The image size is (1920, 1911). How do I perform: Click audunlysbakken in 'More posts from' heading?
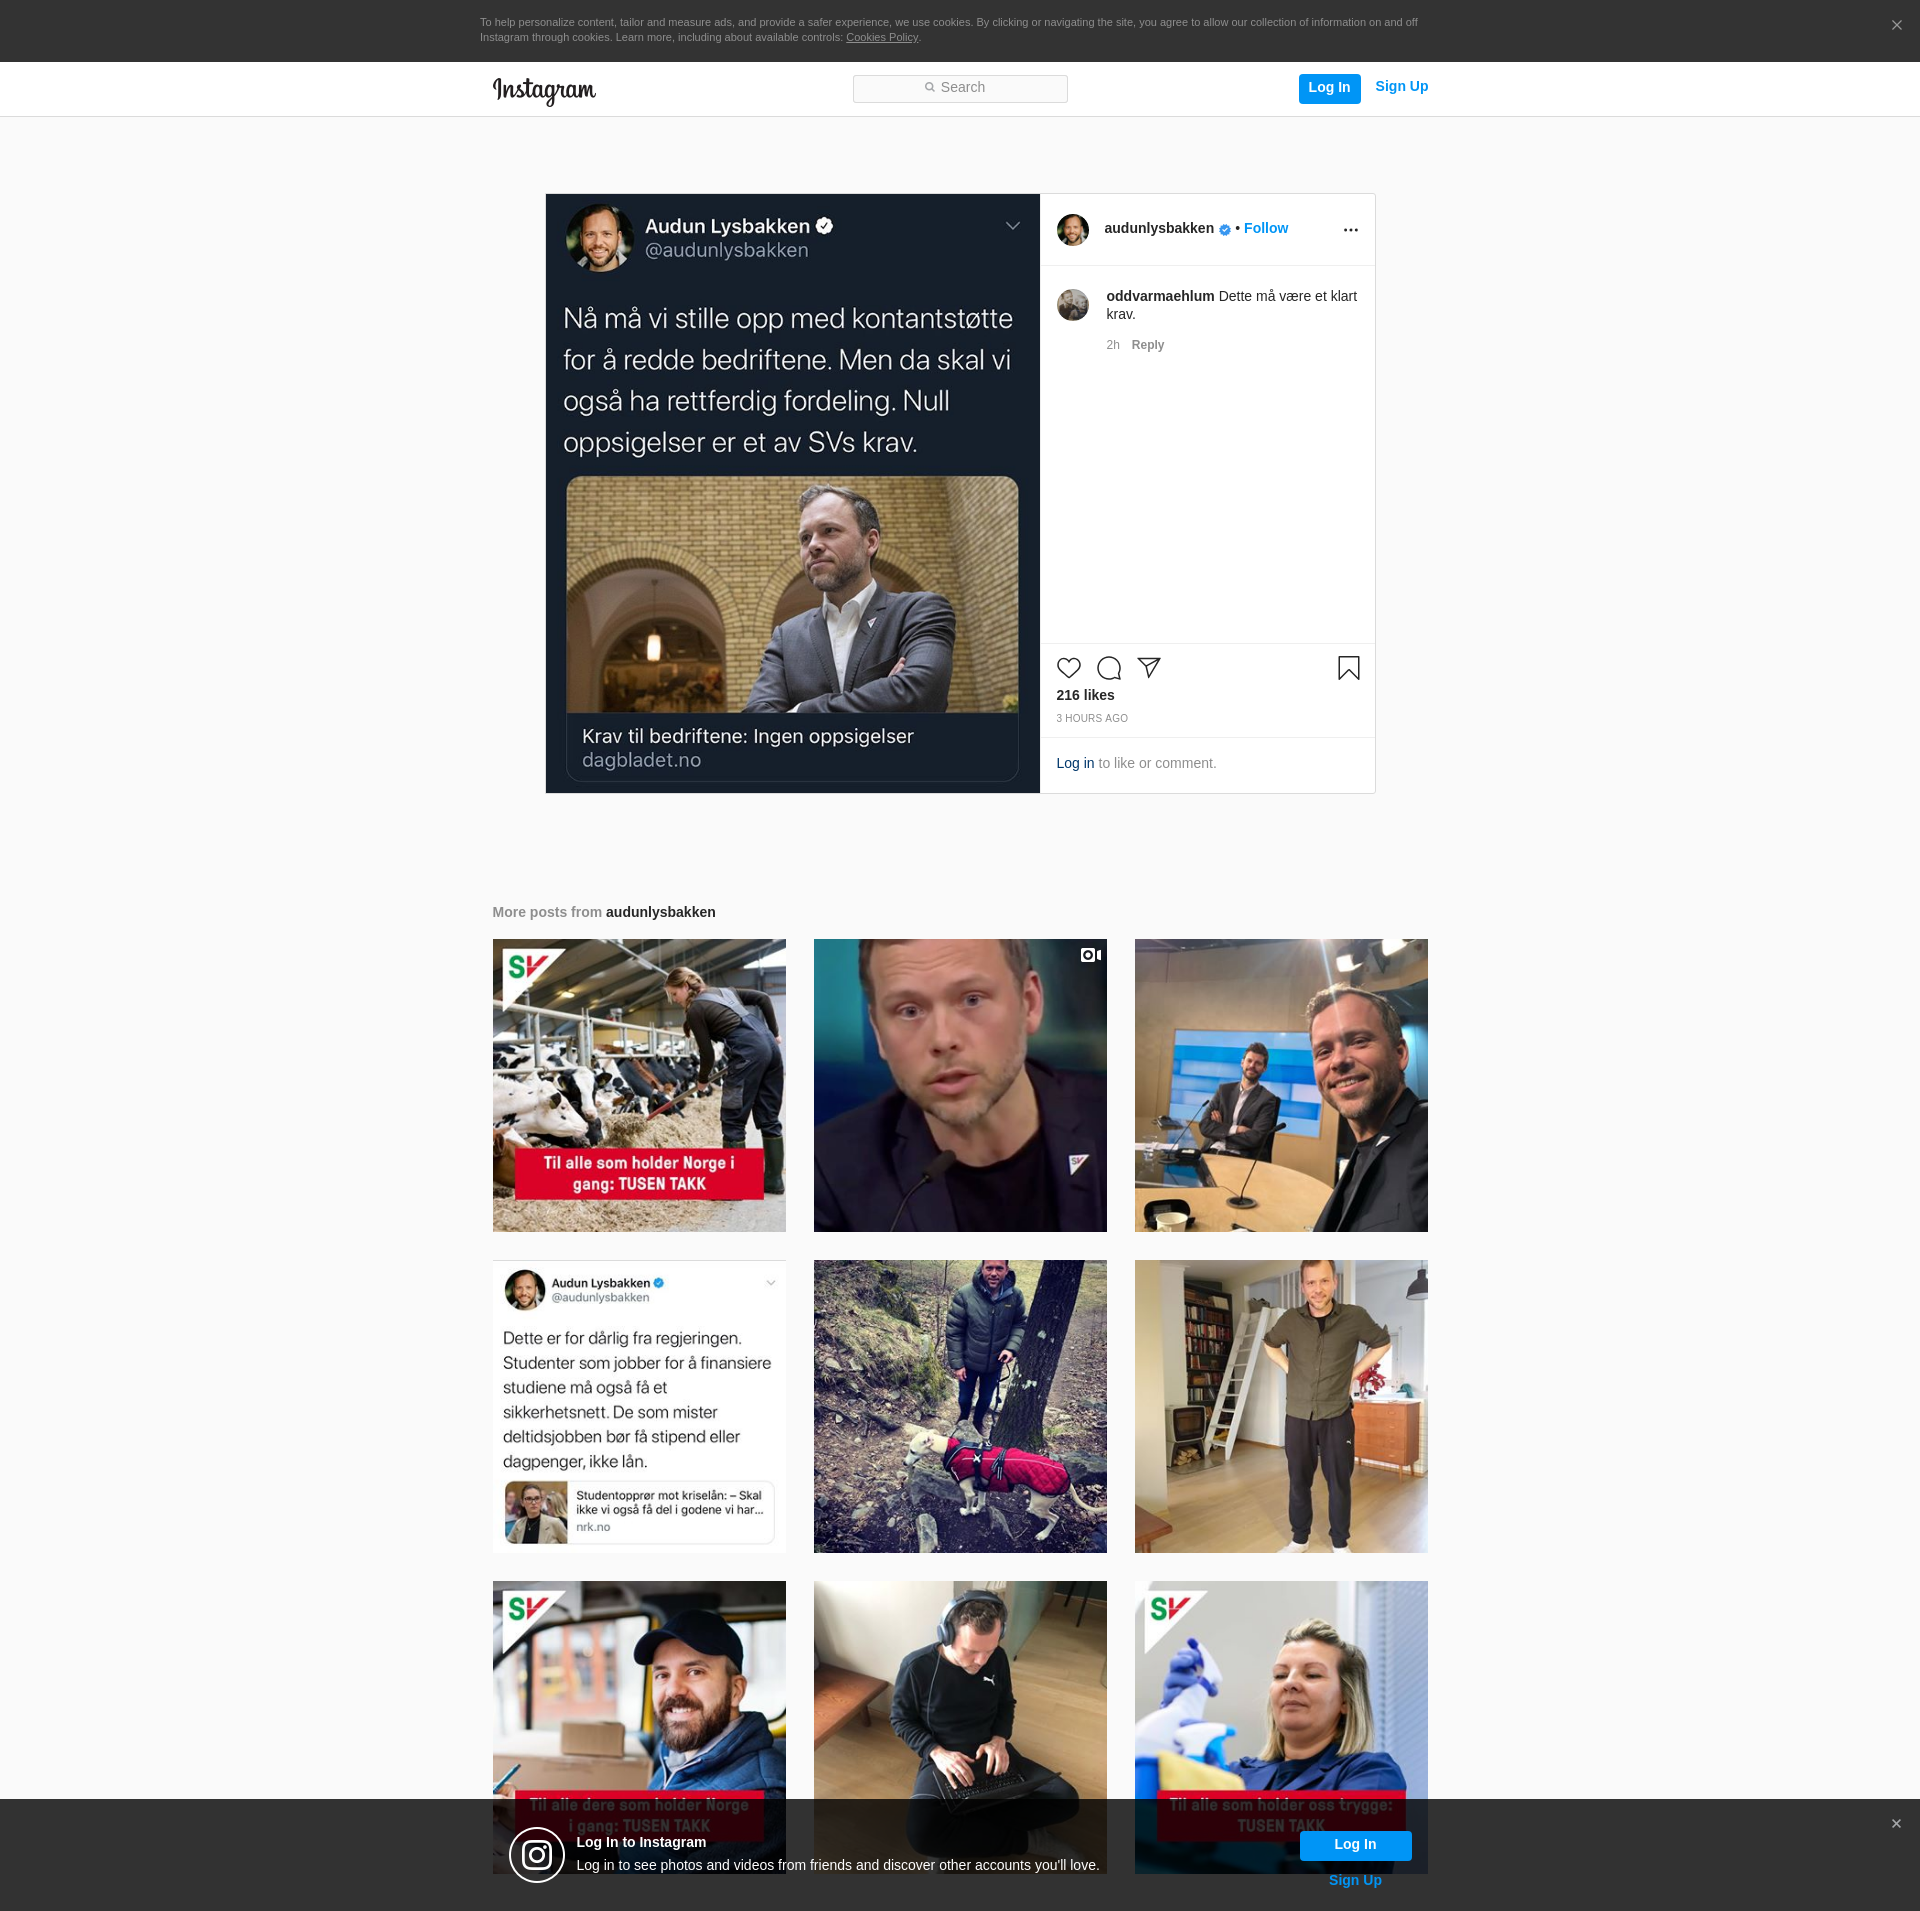[661, 912]
